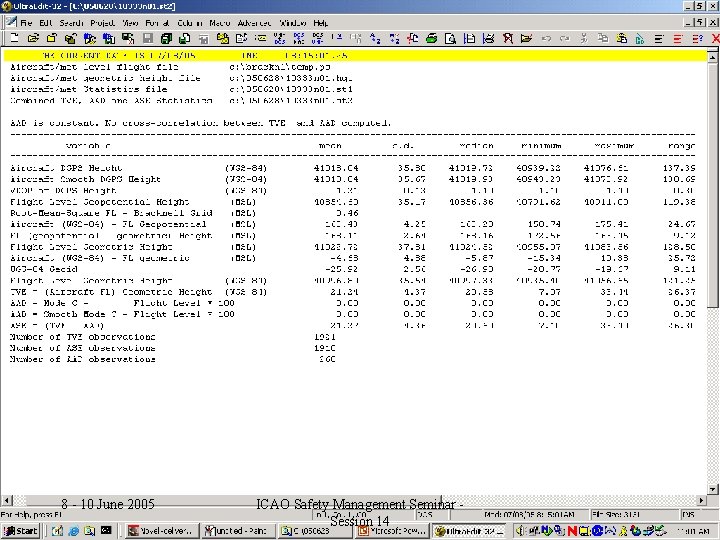This screenshot has height=540, width=720.
Task: Click the Unix/Mac to DOS conversion icon
Action: coord(279,39)
